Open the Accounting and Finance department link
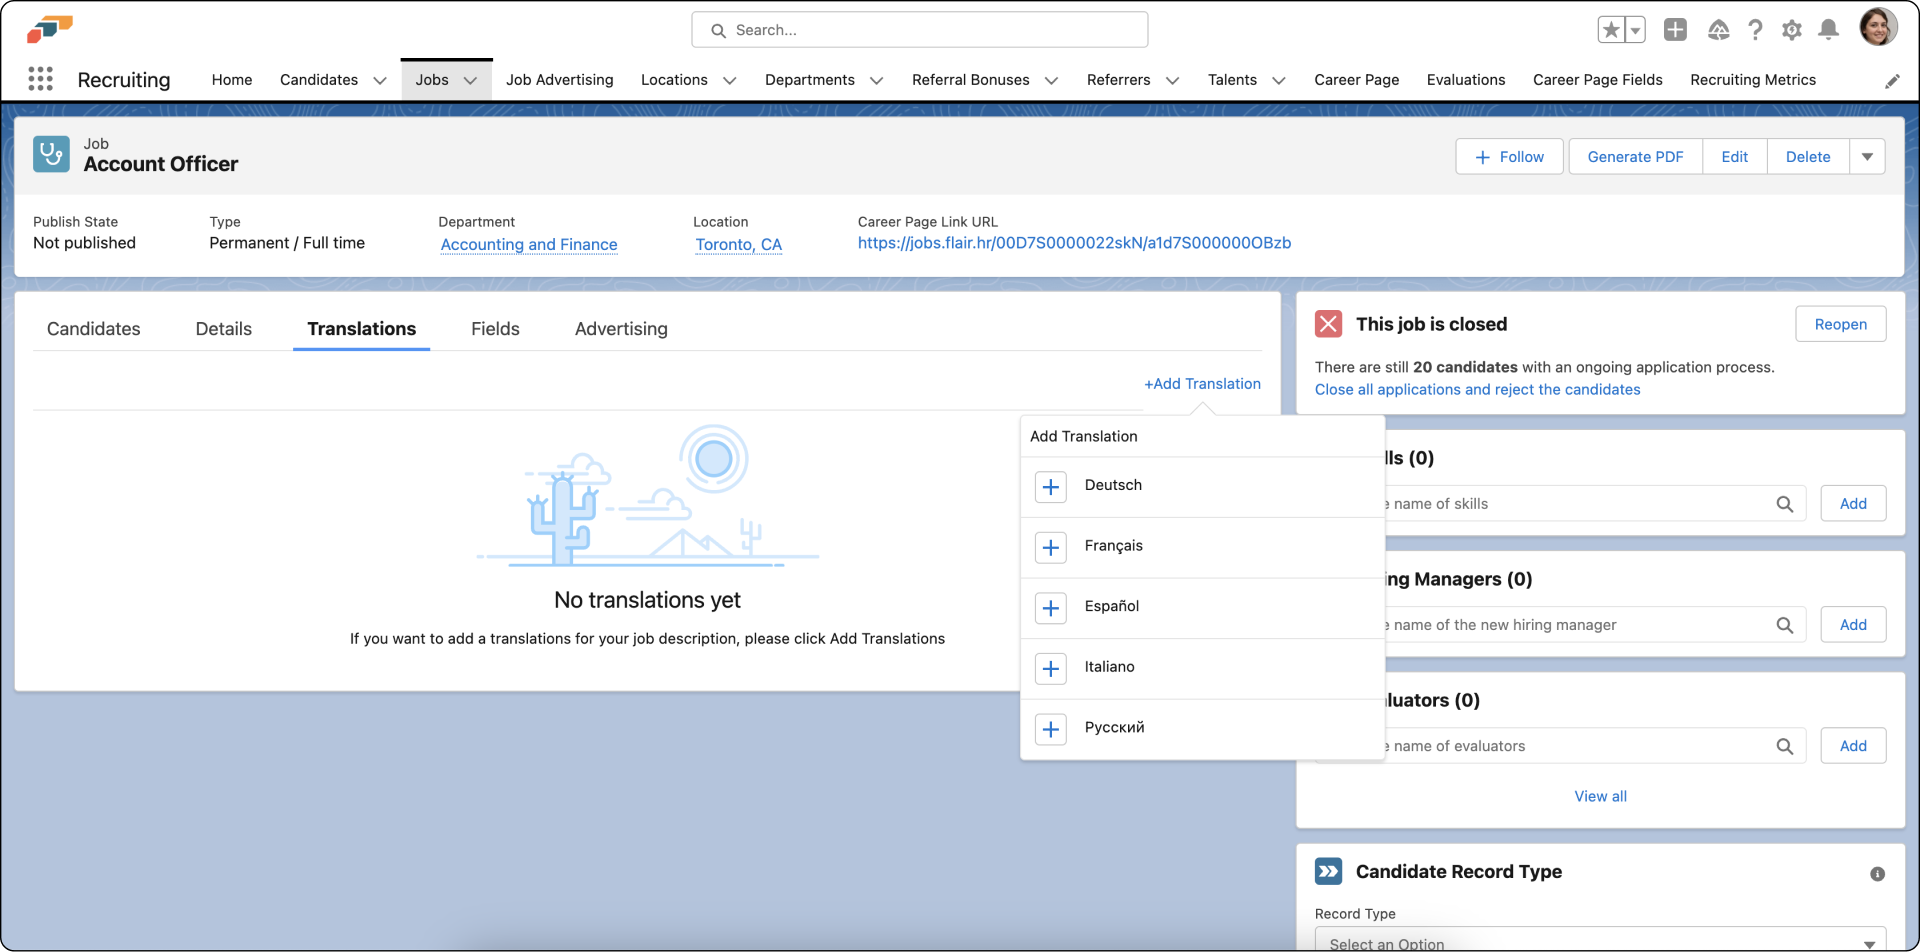The width and height of the screenshot is (1920, 952). (x=529, y=245)
